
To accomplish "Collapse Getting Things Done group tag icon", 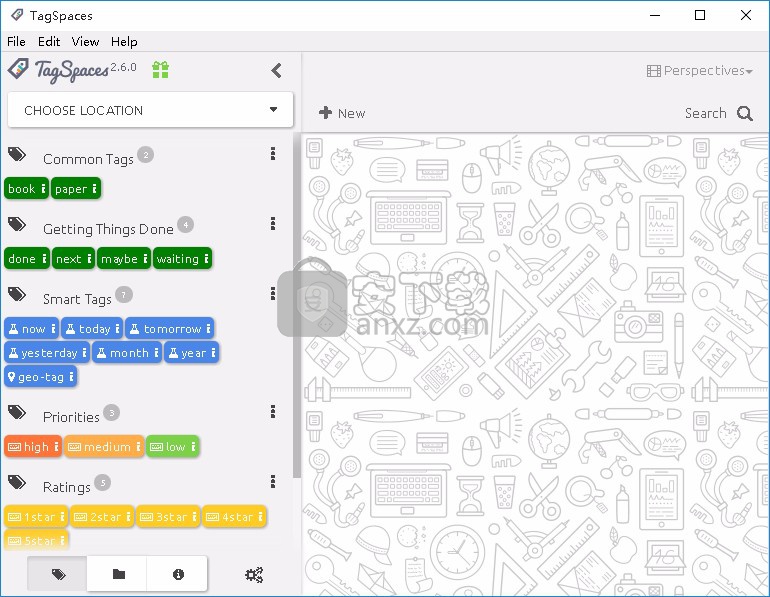I will pyautogui.click(x=17, y=224).
